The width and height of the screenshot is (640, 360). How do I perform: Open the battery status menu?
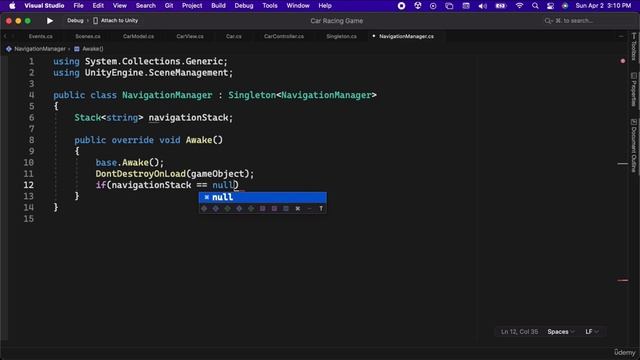pos(500,6)
